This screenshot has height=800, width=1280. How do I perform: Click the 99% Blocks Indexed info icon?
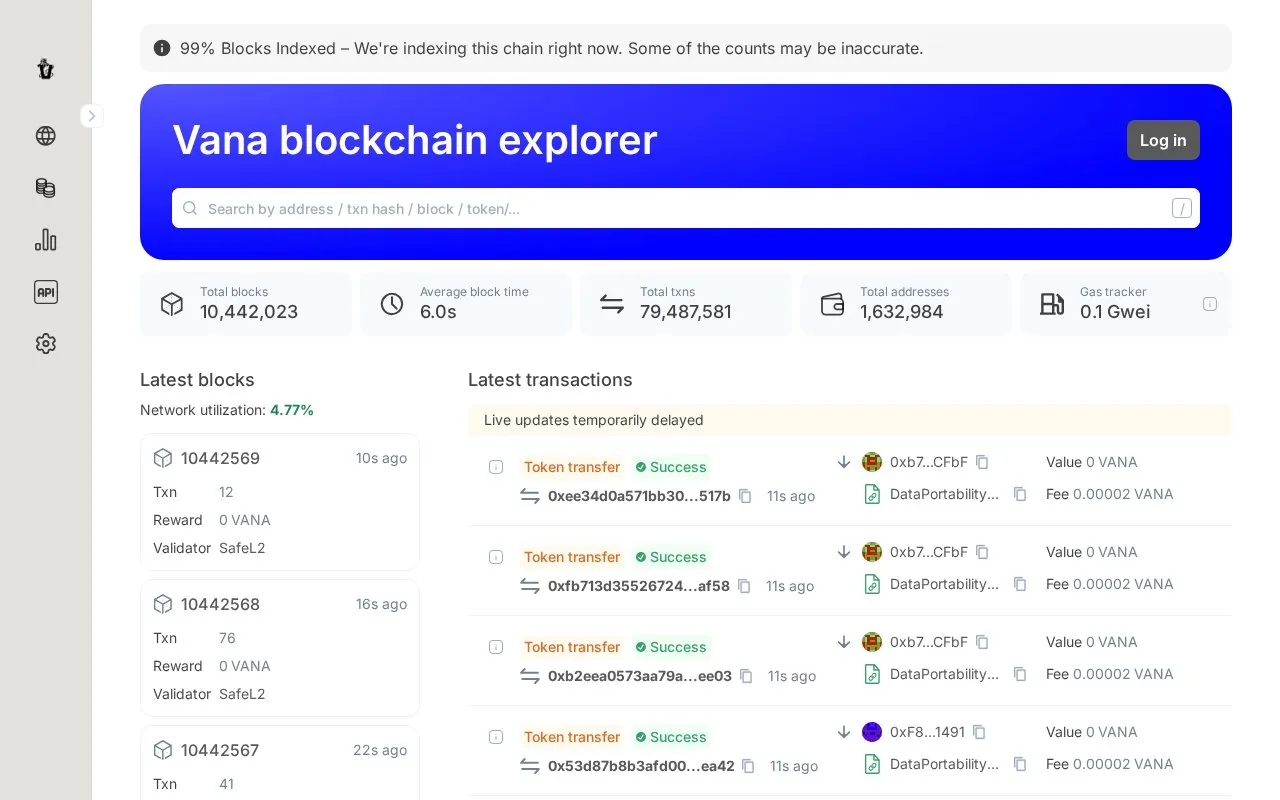coord(162,48)
